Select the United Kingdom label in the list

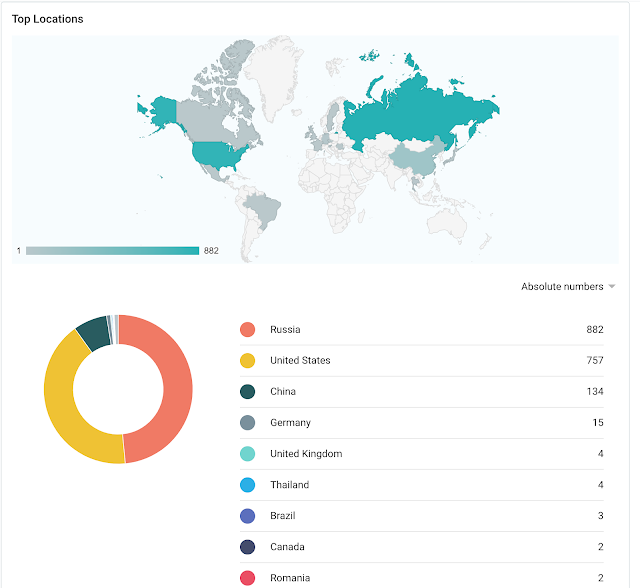(306, 454)
